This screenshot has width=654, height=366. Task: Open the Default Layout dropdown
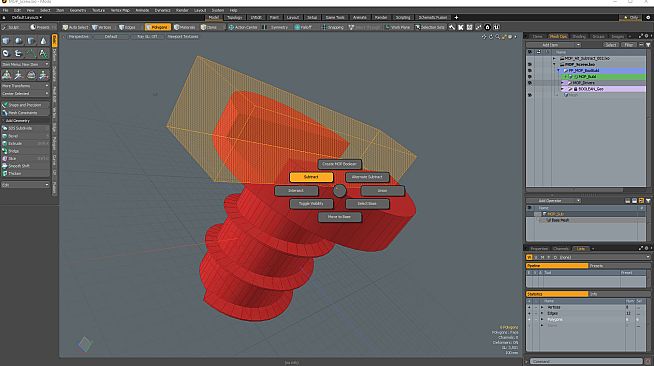tap(27, 18)
